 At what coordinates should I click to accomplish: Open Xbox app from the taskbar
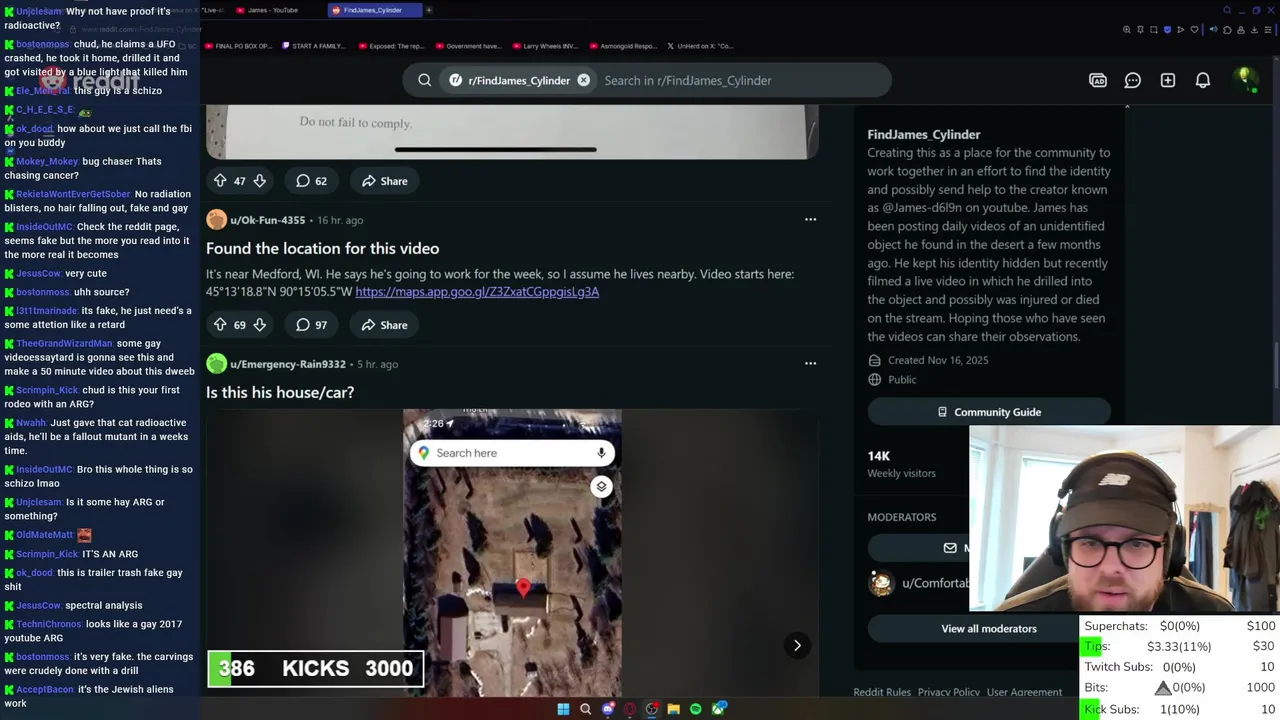pos(719,709)
